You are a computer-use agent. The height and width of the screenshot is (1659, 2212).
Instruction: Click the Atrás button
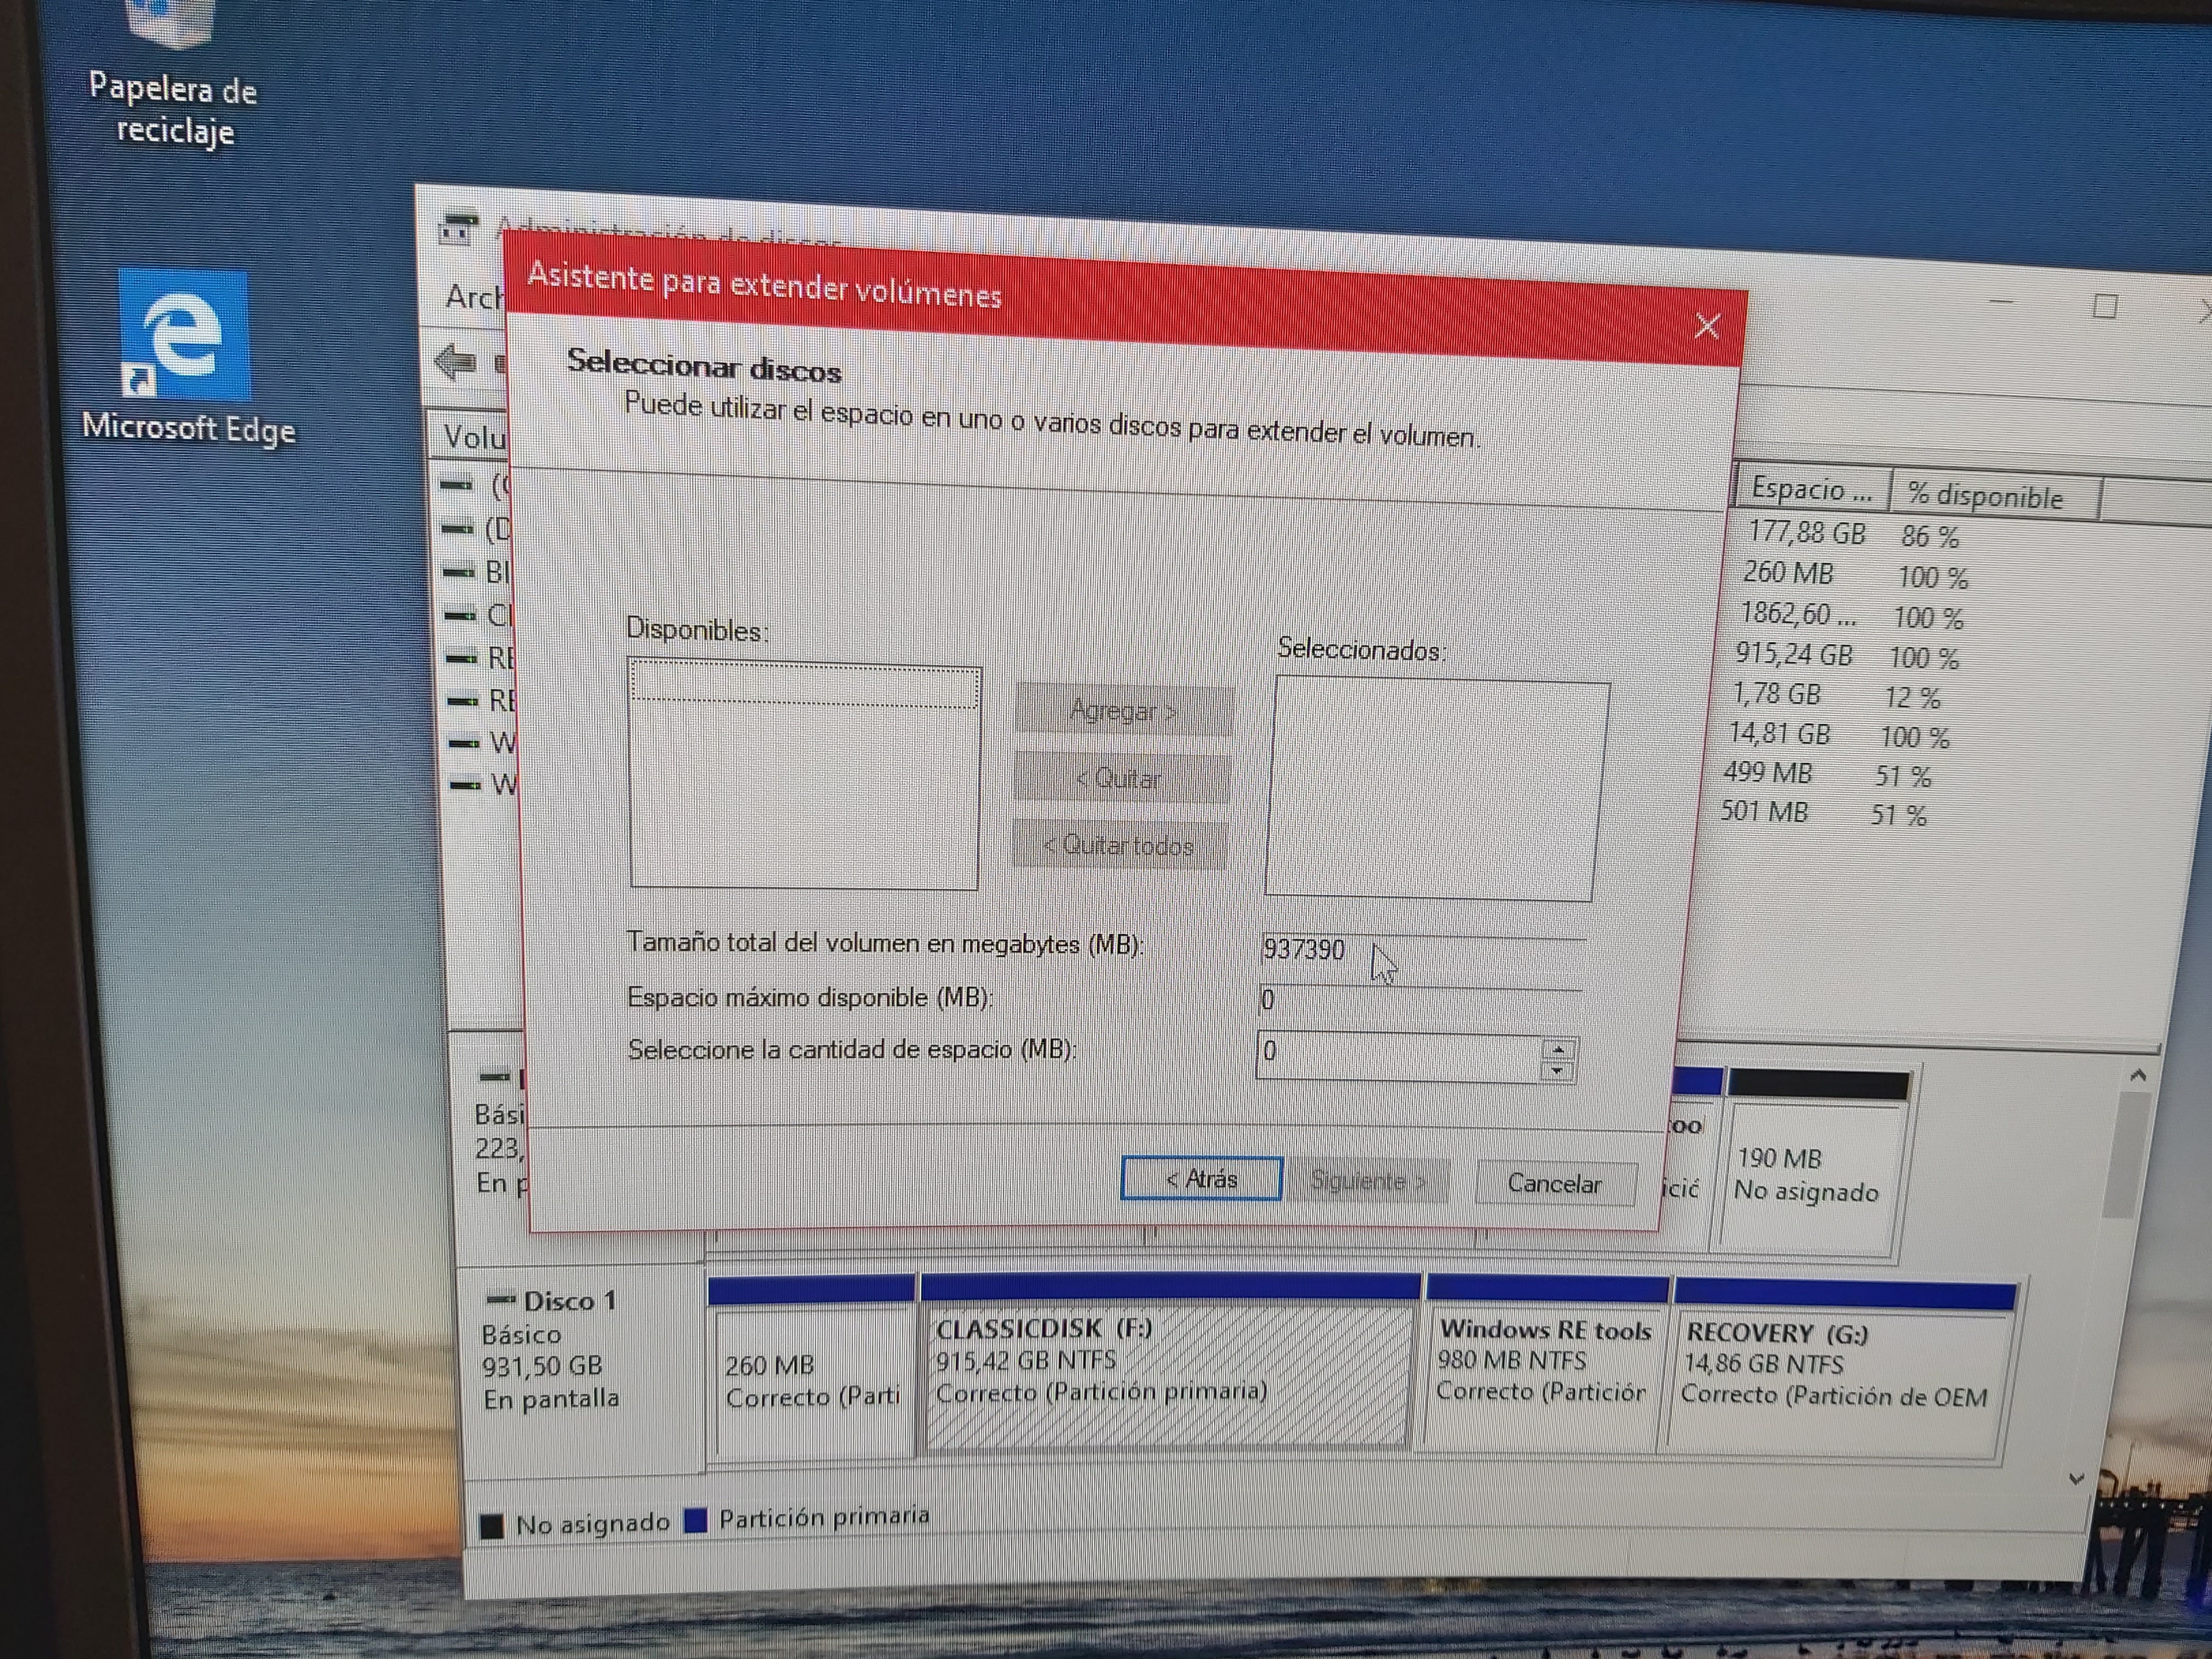(x=1201, y=1179)
